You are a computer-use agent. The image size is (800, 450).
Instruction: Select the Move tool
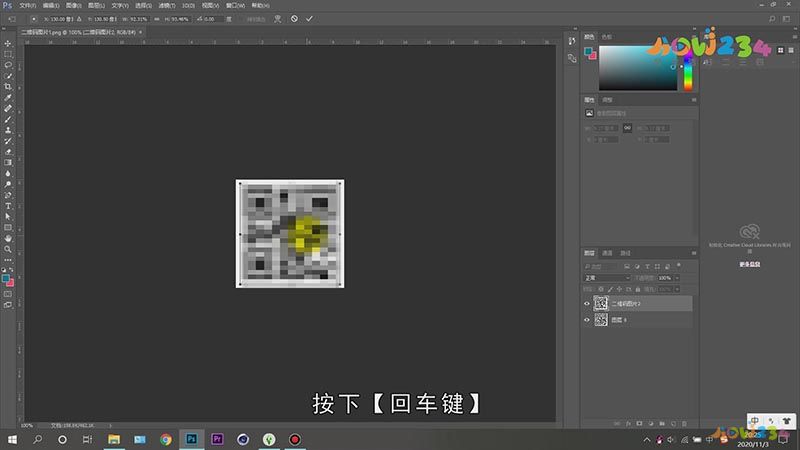(8, 43)
